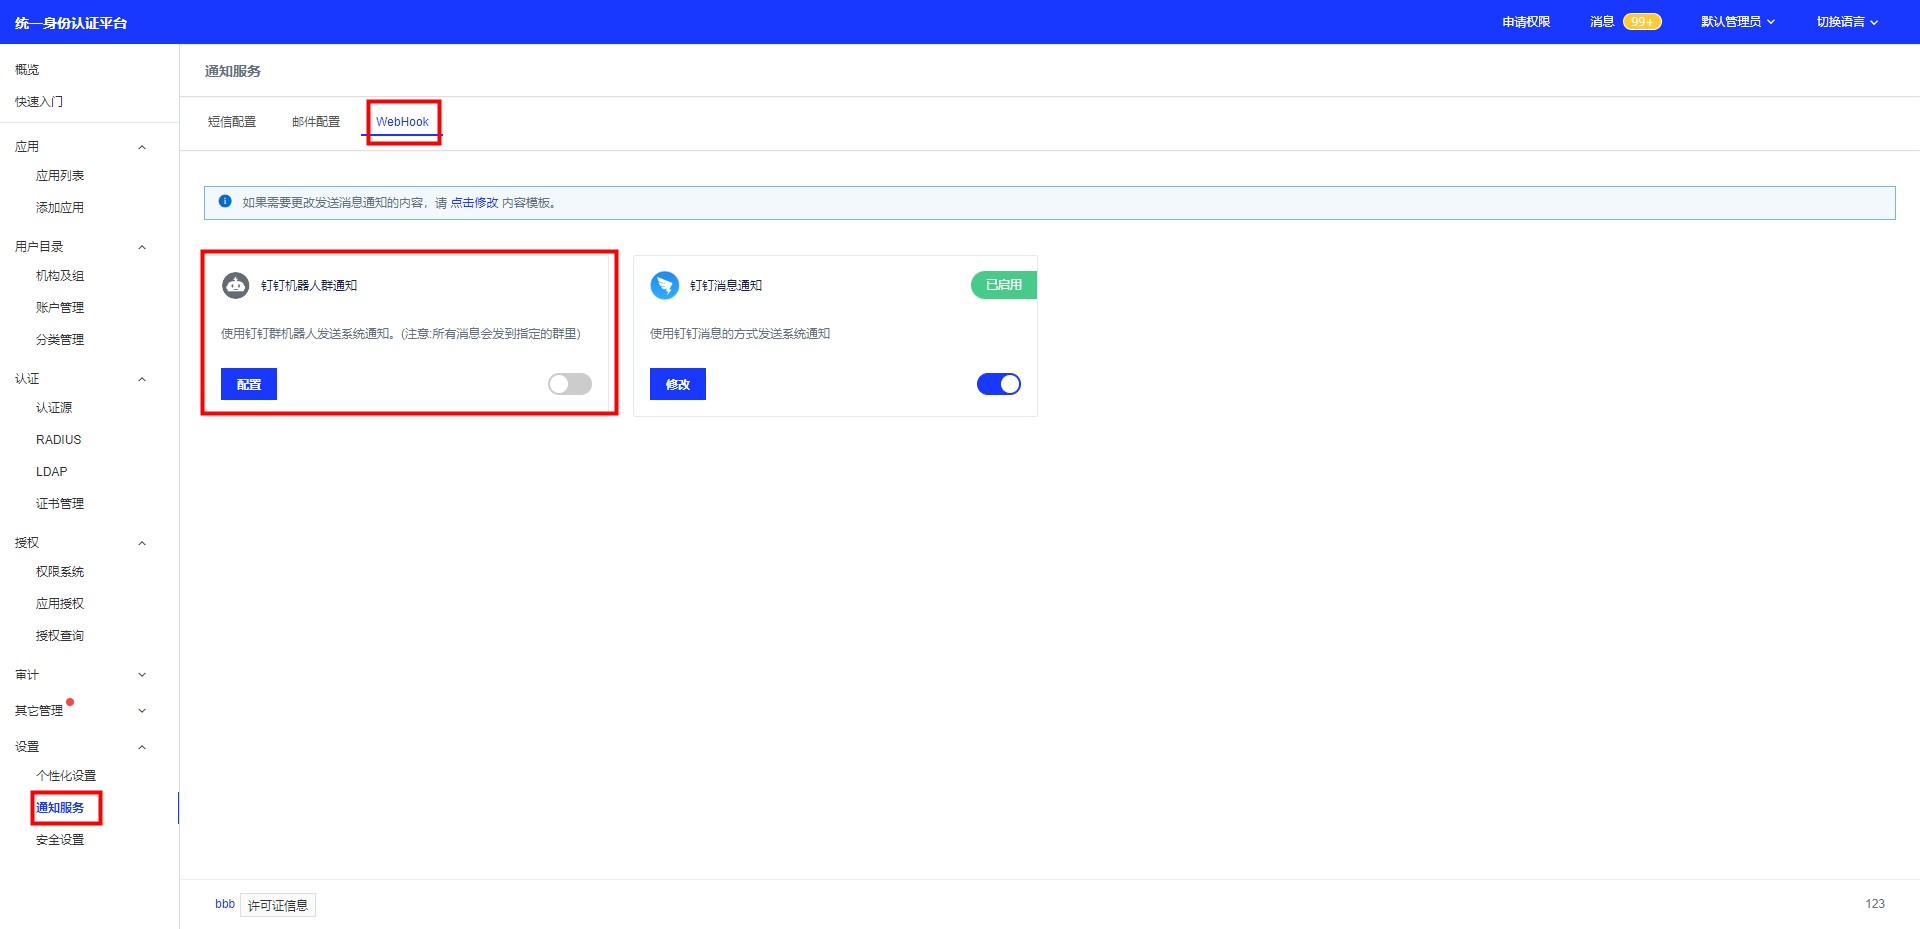Click the 修改 button for DingTalk message
This screenshot has width=1920, height=929.
pos(678,384)
